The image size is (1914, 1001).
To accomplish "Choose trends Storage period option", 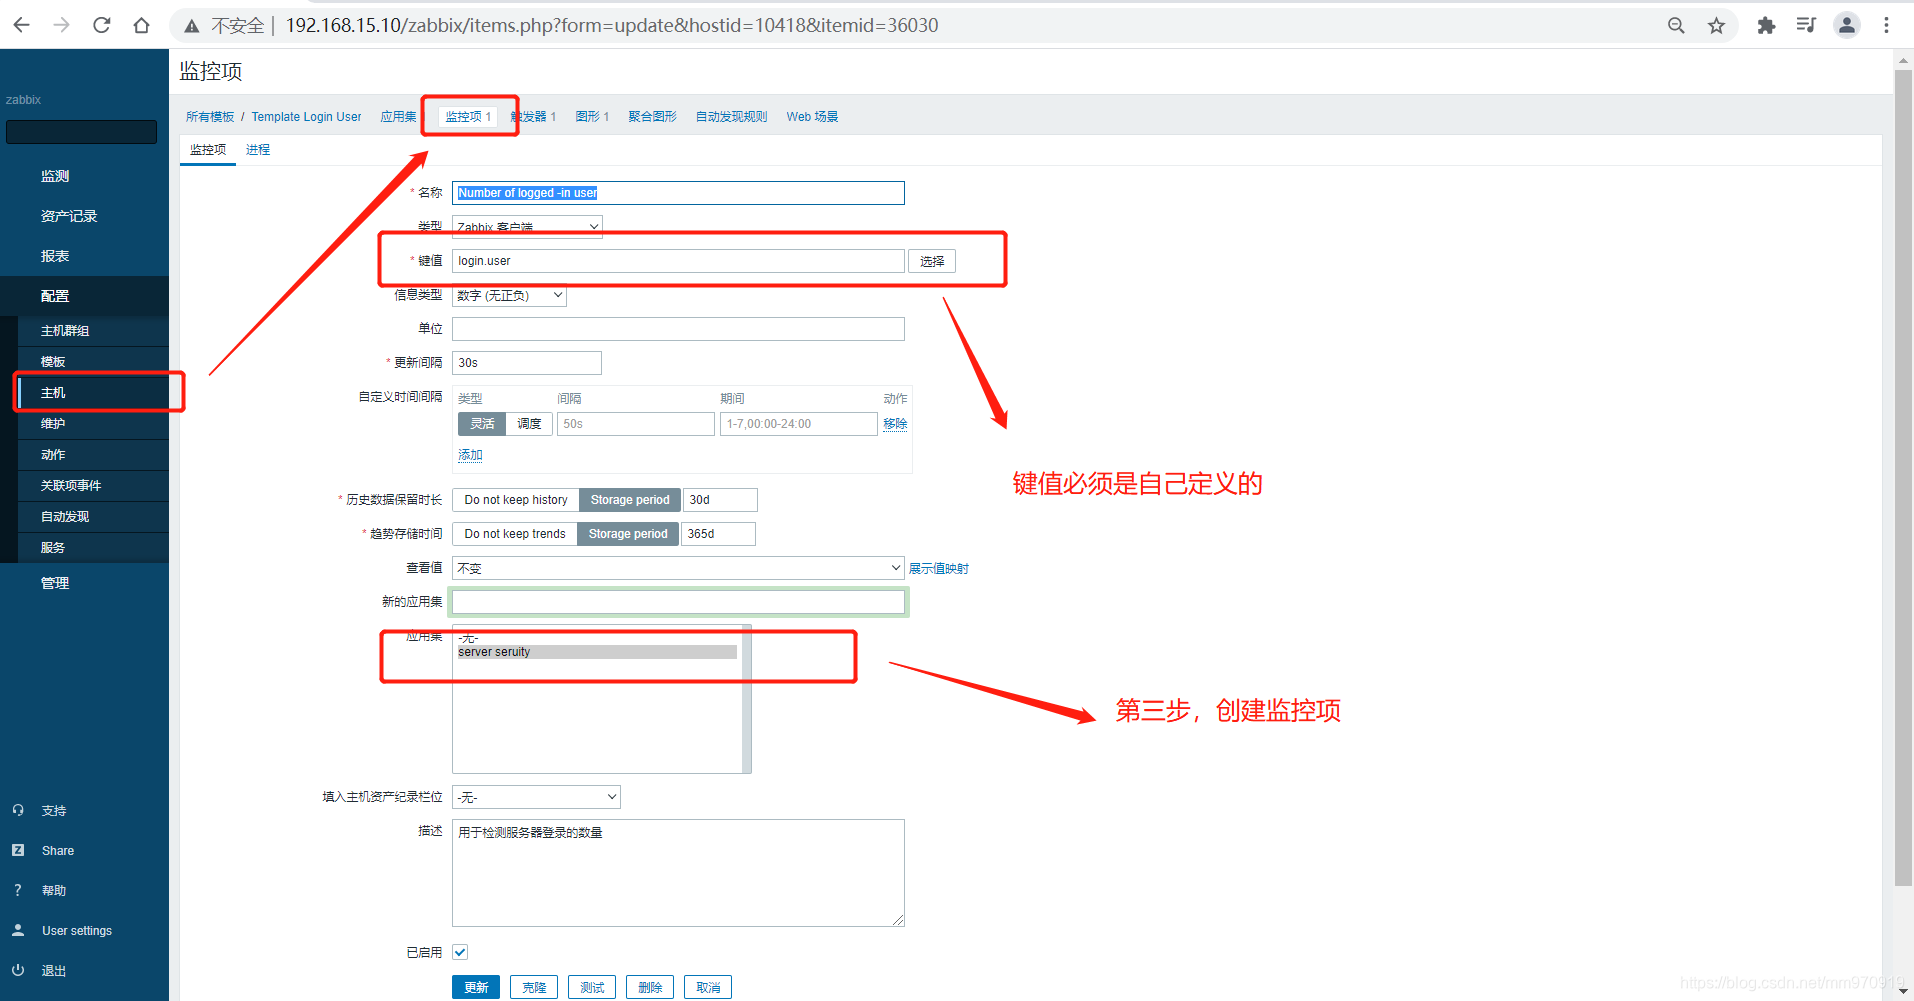I will click(628, 534).
